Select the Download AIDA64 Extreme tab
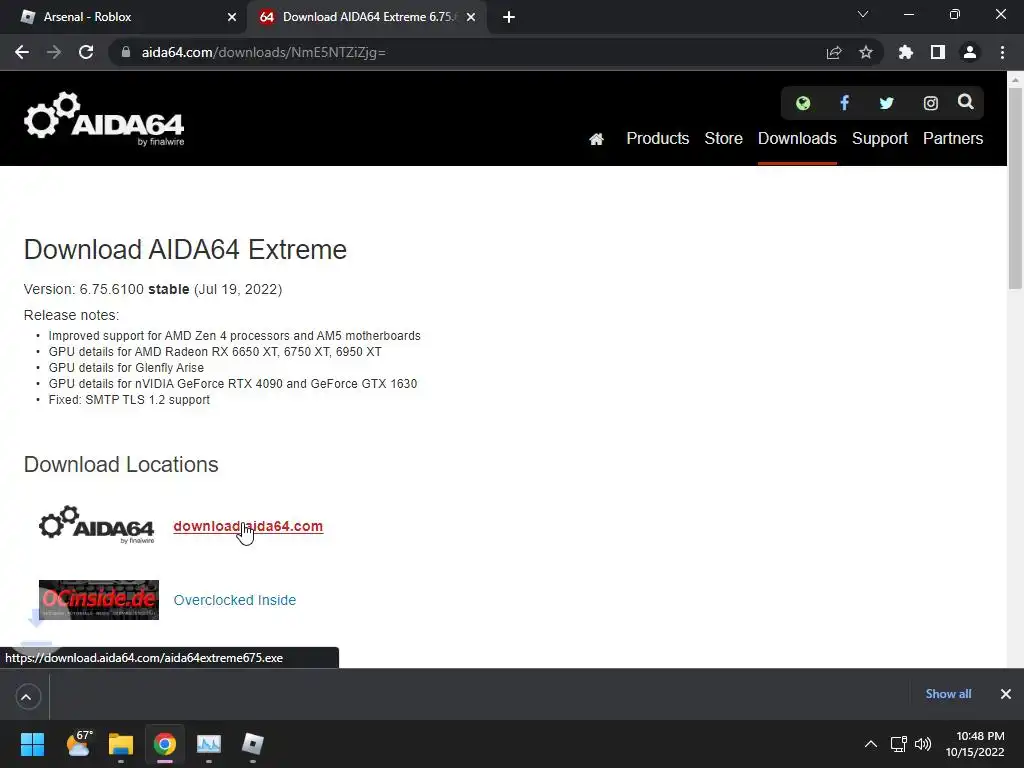 tap(368, 17)
